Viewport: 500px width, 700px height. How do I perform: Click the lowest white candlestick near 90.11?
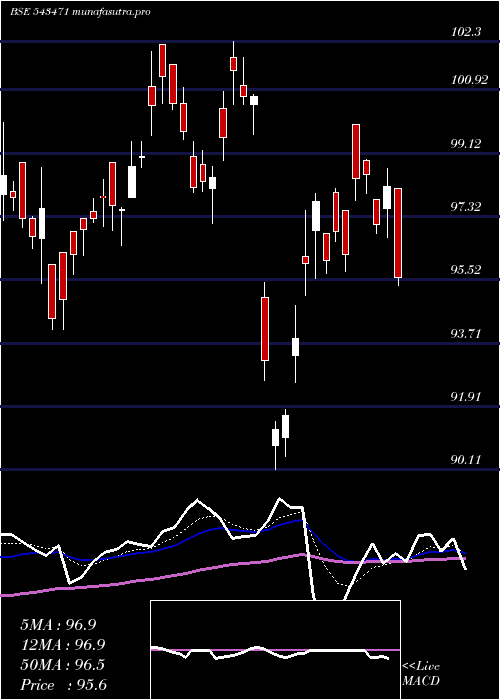275,438
